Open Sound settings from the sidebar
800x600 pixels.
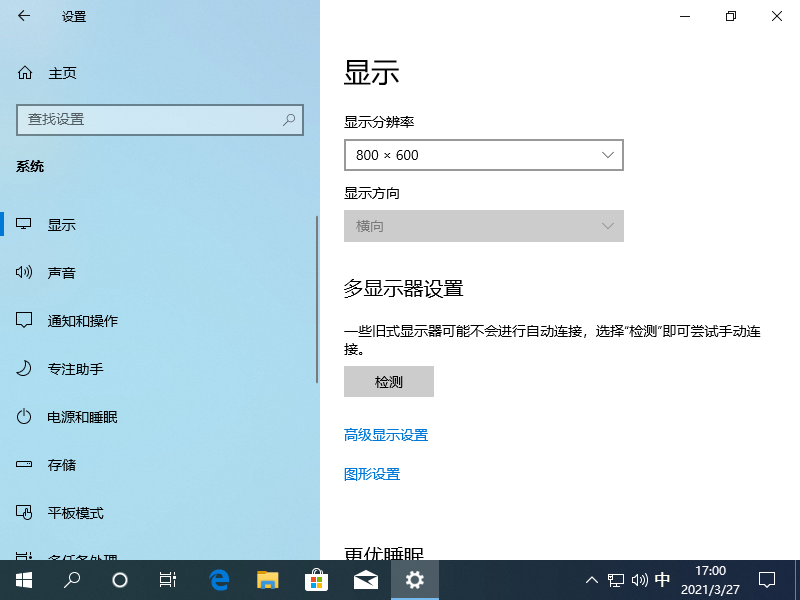click(62, 272)
